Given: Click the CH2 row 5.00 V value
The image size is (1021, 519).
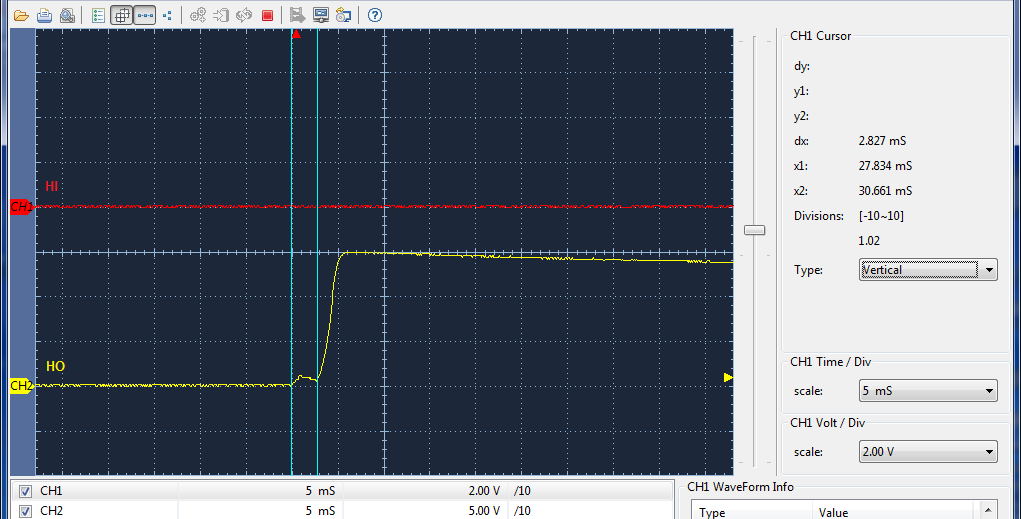Looking at the screenshot, I should pos(484,511).
